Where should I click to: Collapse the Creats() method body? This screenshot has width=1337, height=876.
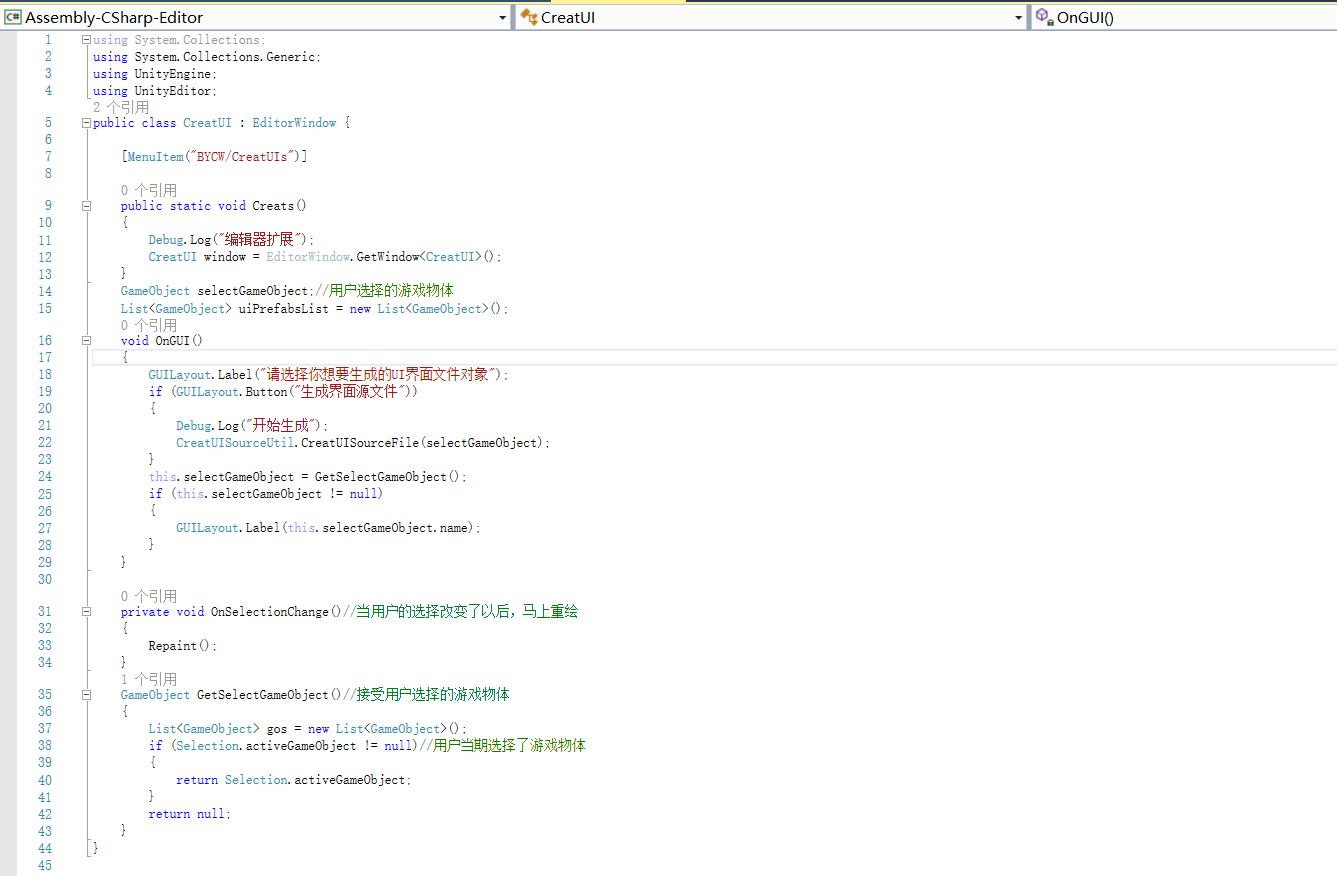point(86,206)
